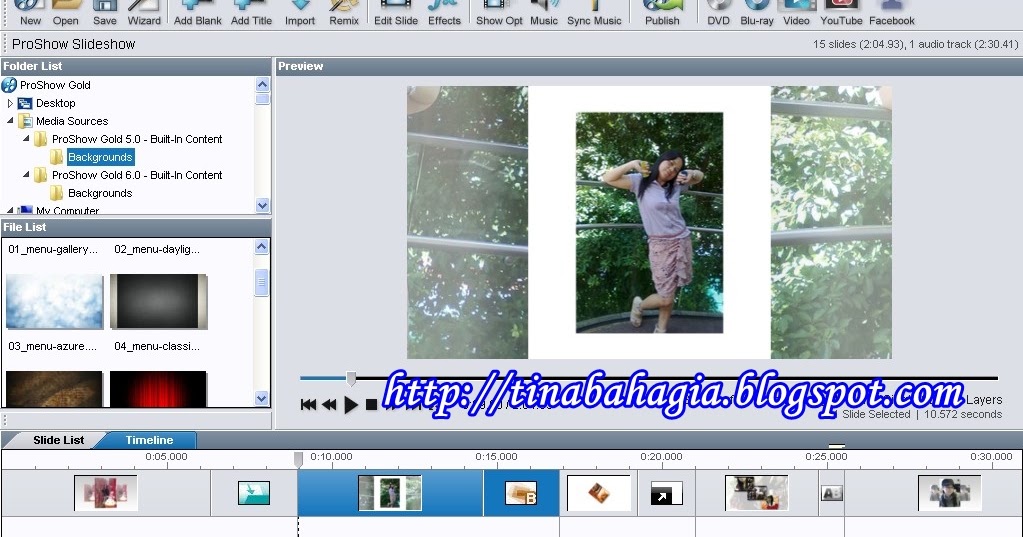Choose DVD output option
Image resolution: width=1023 pixels, height=537 pixels.
pyautogui.click(x=718, y=13)
